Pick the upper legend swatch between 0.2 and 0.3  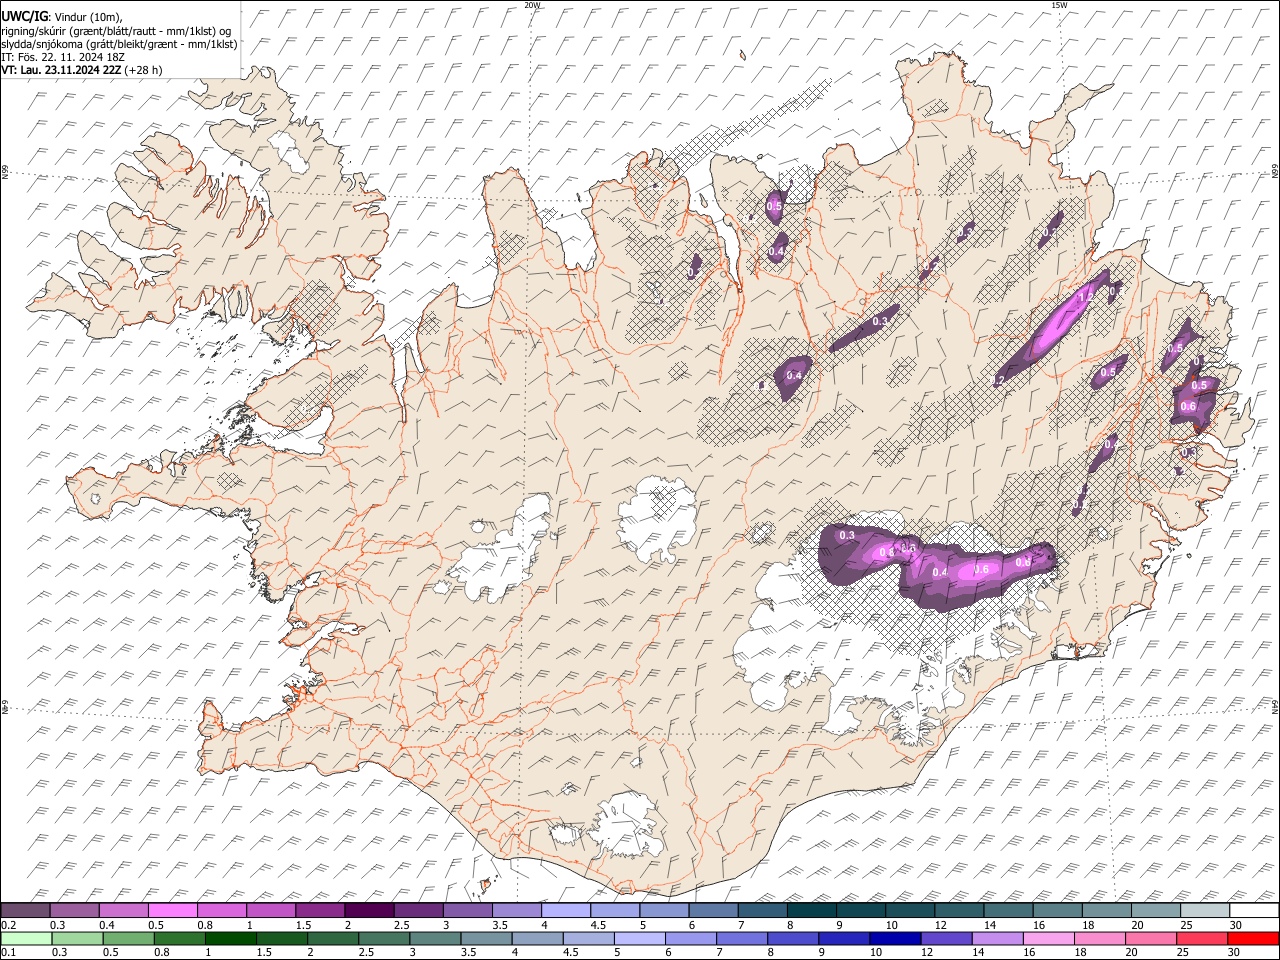pyautogui.click(x=25, y=910)
